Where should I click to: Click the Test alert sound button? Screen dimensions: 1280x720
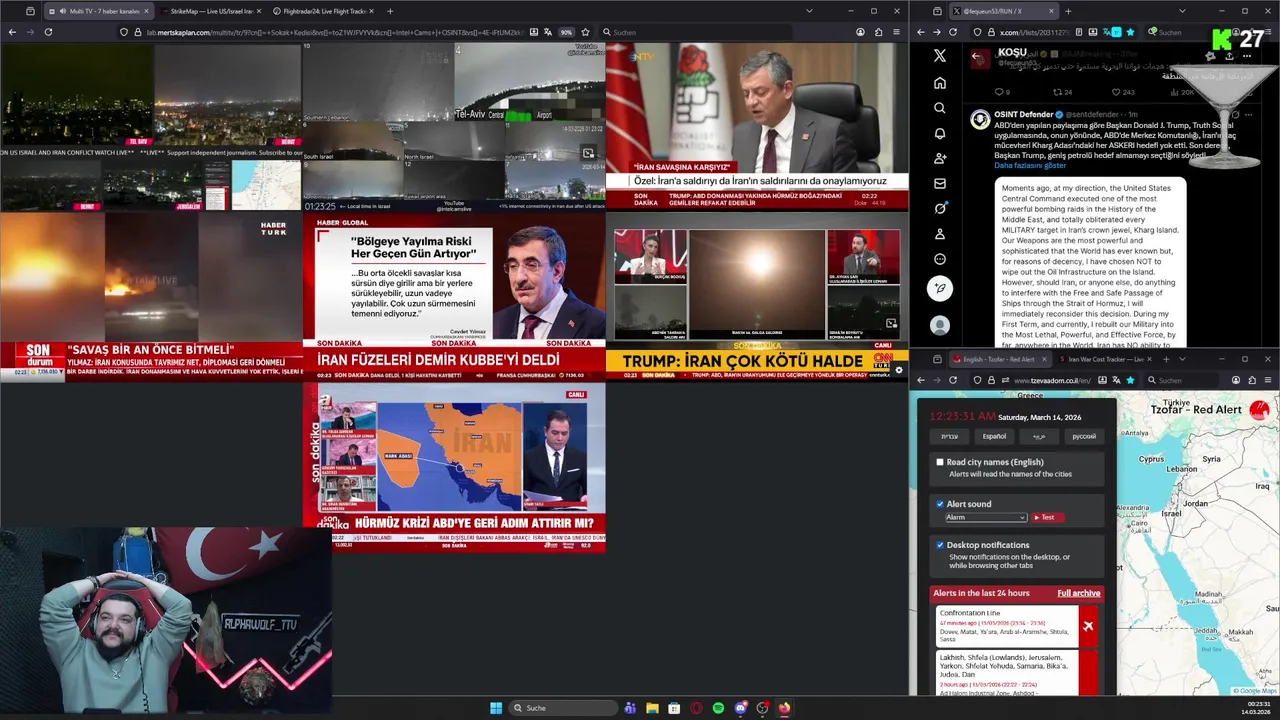pos(1046,517)
